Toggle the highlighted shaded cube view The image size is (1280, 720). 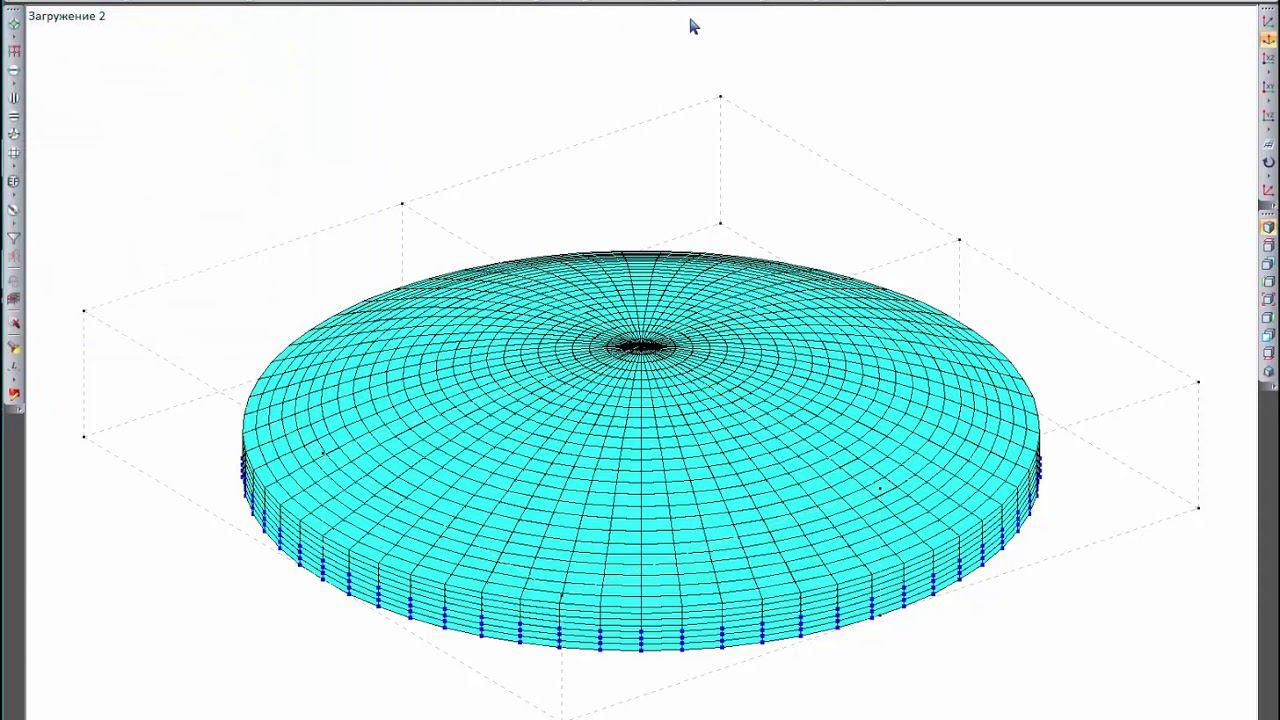1268,227
